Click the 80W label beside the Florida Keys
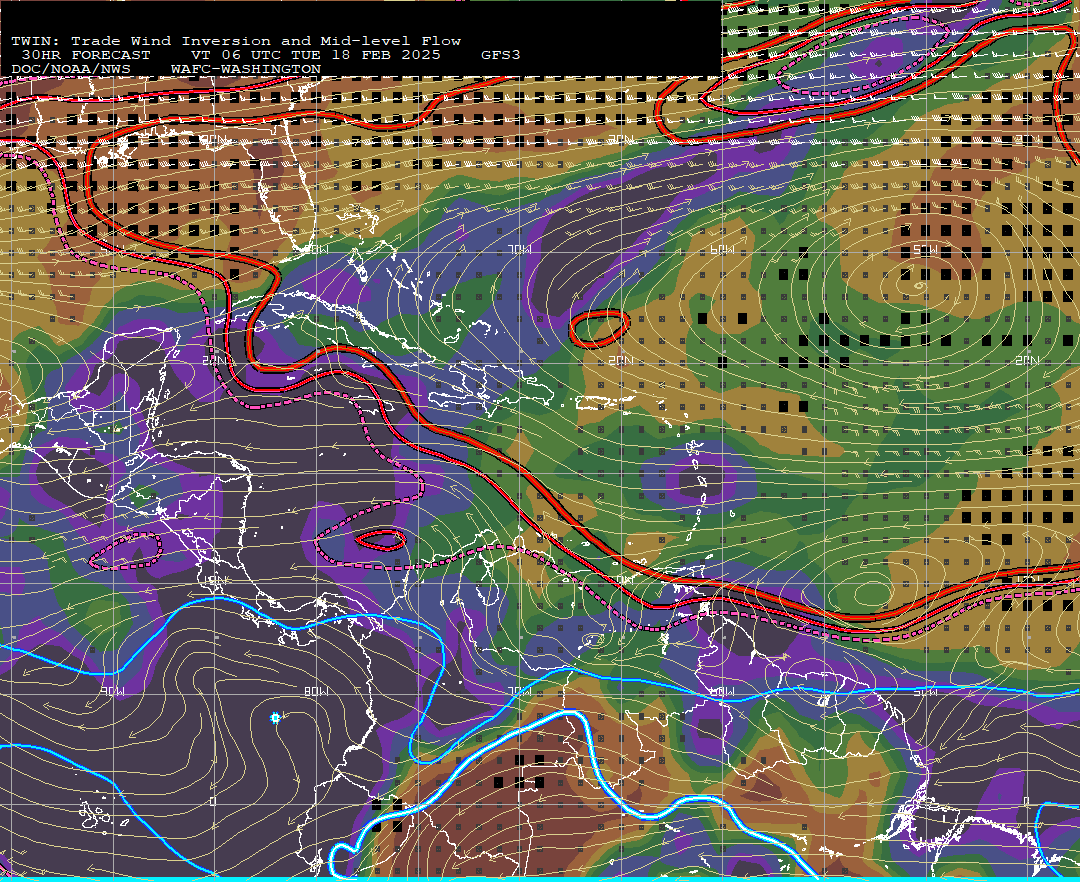 (317, 250)
